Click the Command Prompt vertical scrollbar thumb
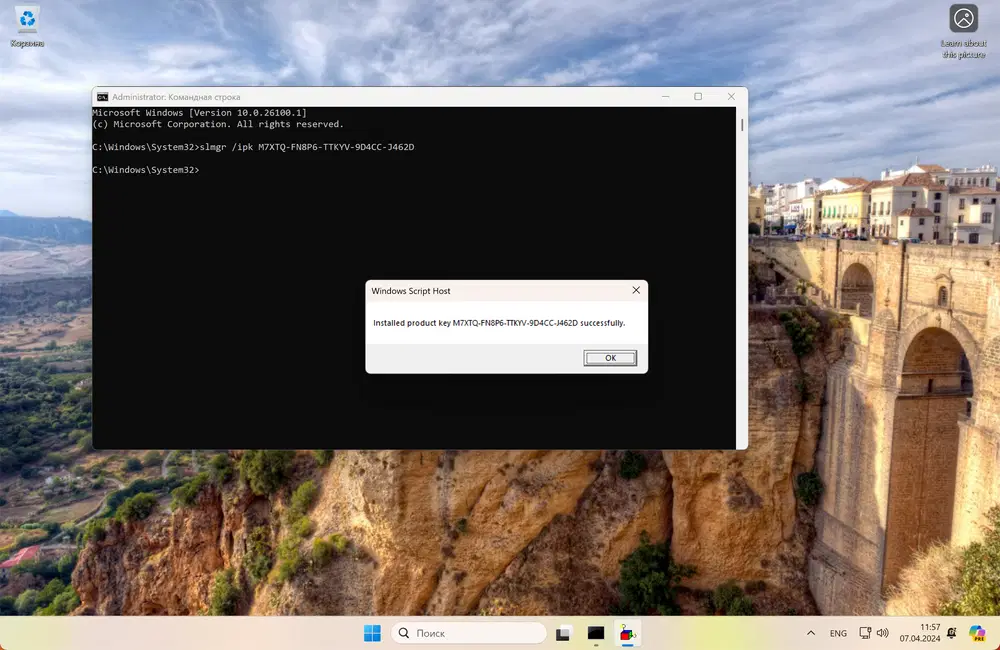This screenshot has height=650, width=1000. 742,124
